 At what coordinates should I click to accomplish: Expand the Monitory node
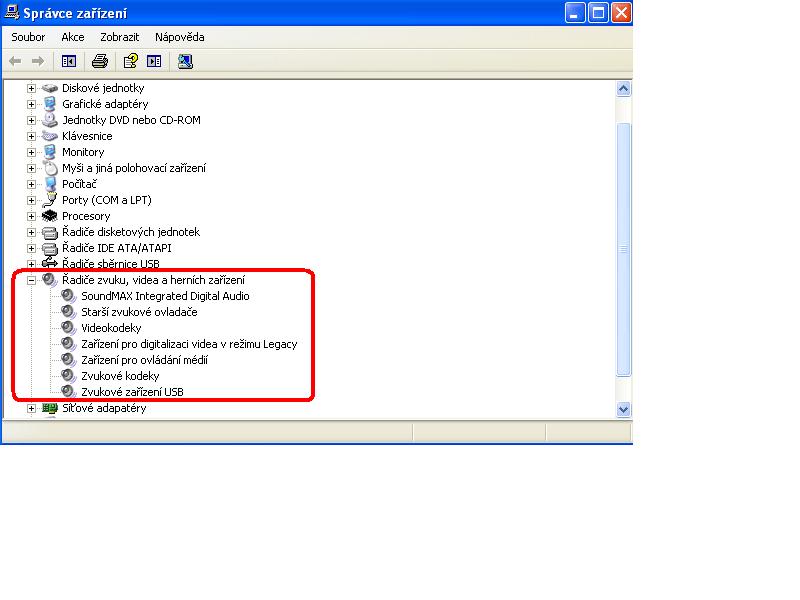point(31,152)
